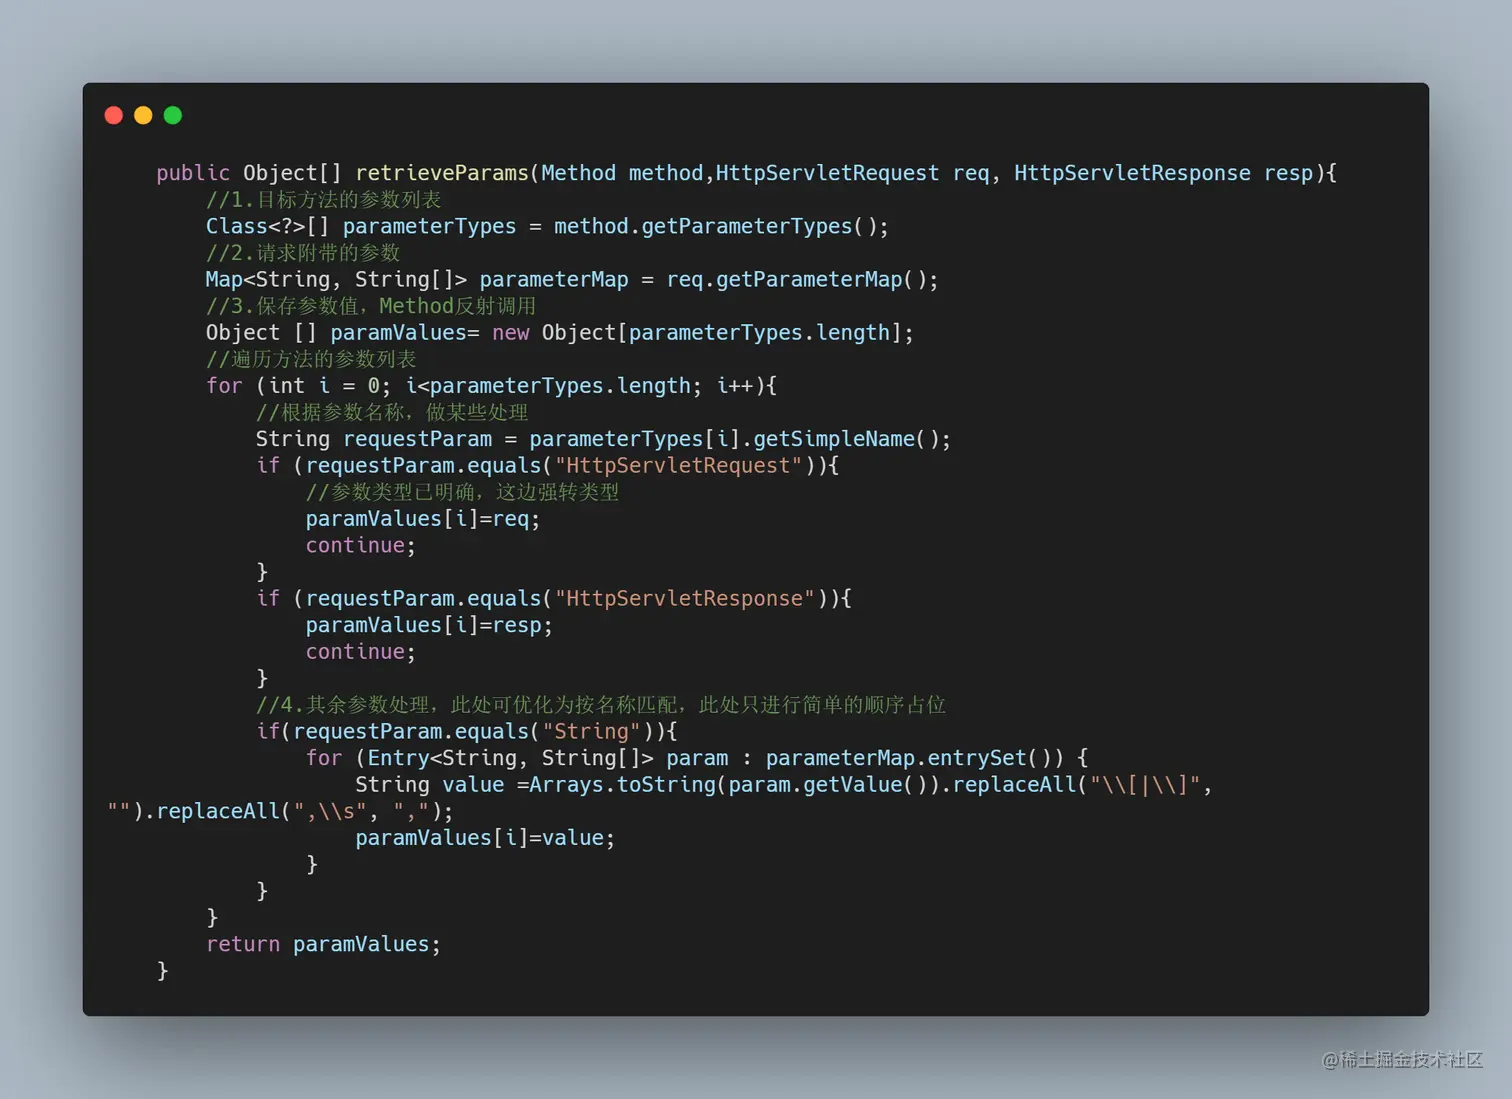Click the red close dot
Screen dimensions: 1512x1099
(x=114, y=115)
